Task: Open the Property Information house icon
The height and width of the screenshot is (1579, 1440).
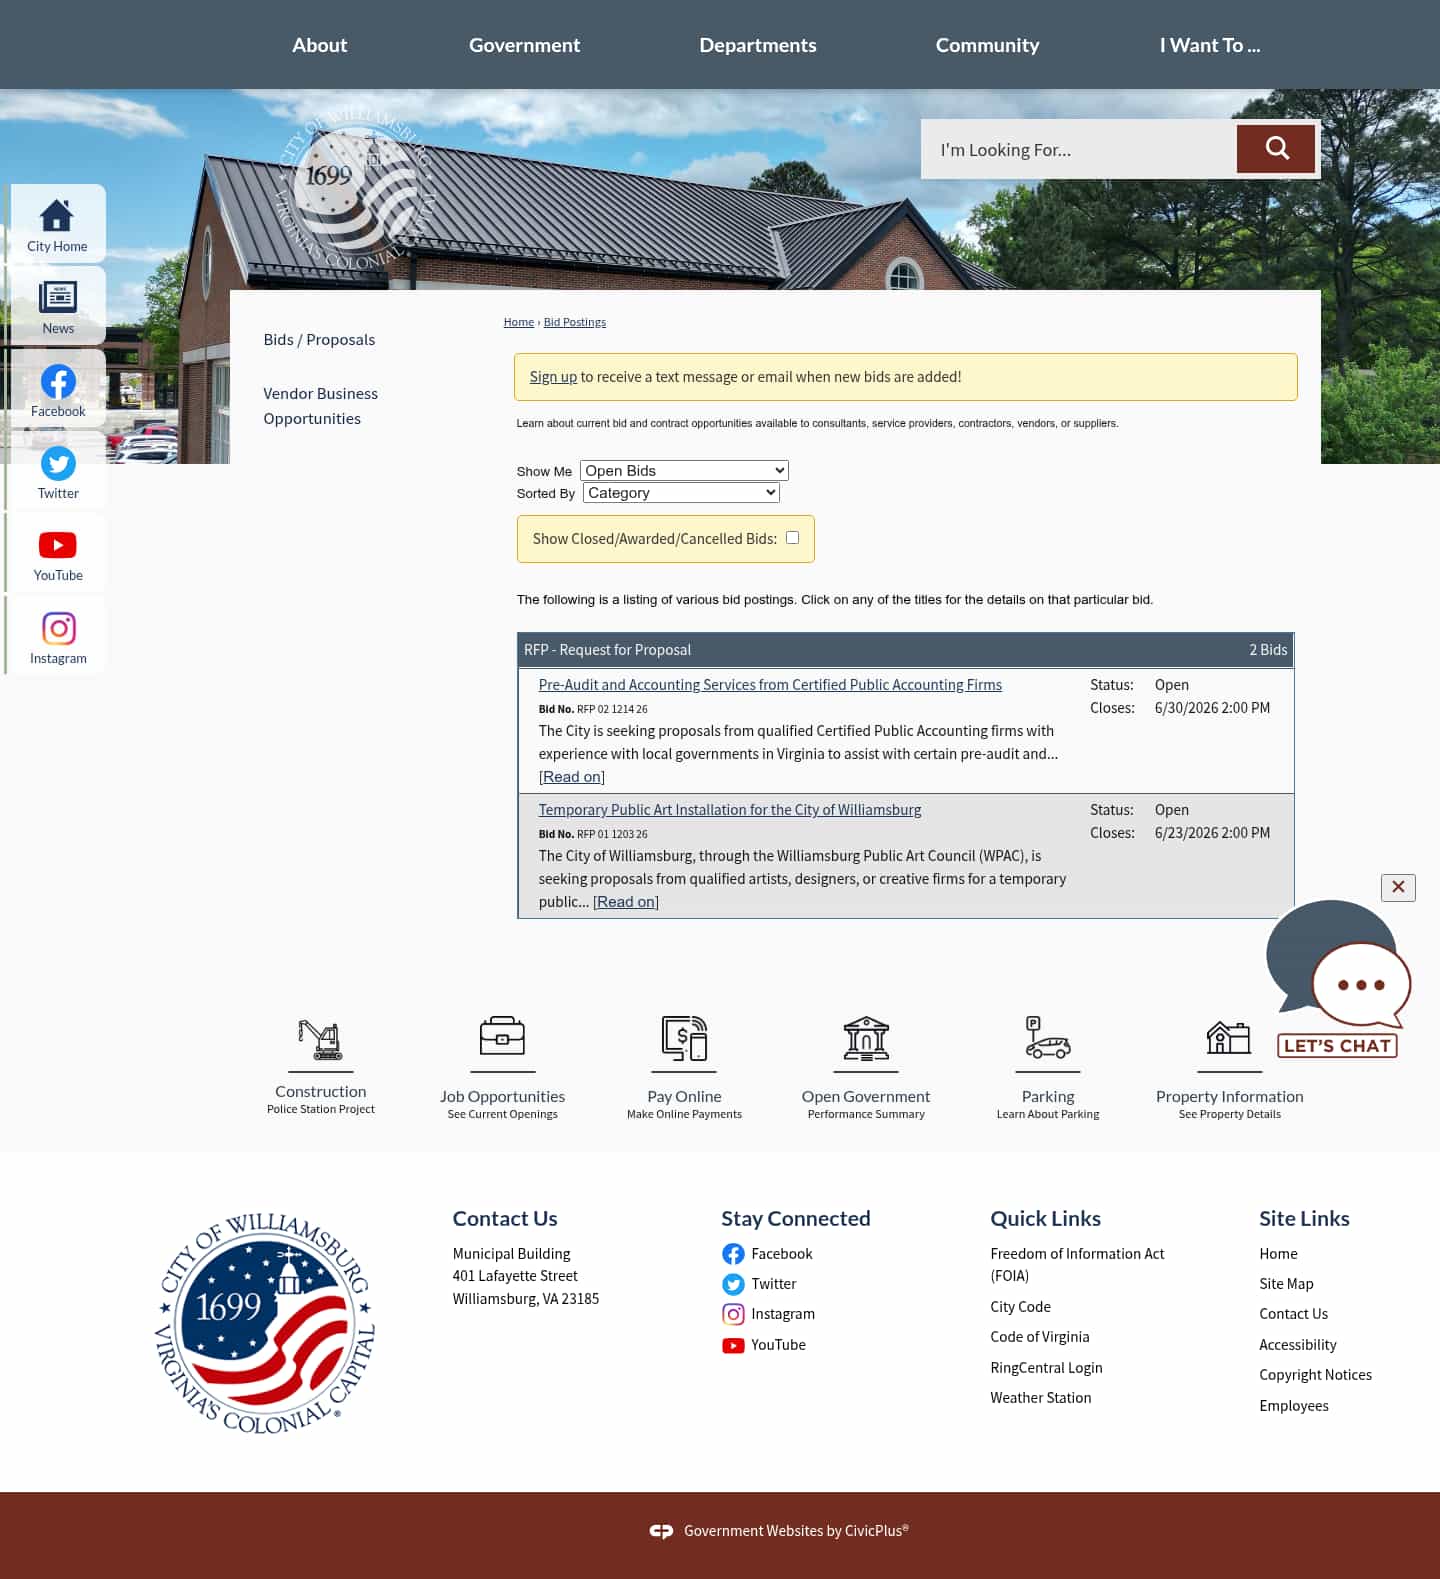Action: (x=1229, y=1038)
